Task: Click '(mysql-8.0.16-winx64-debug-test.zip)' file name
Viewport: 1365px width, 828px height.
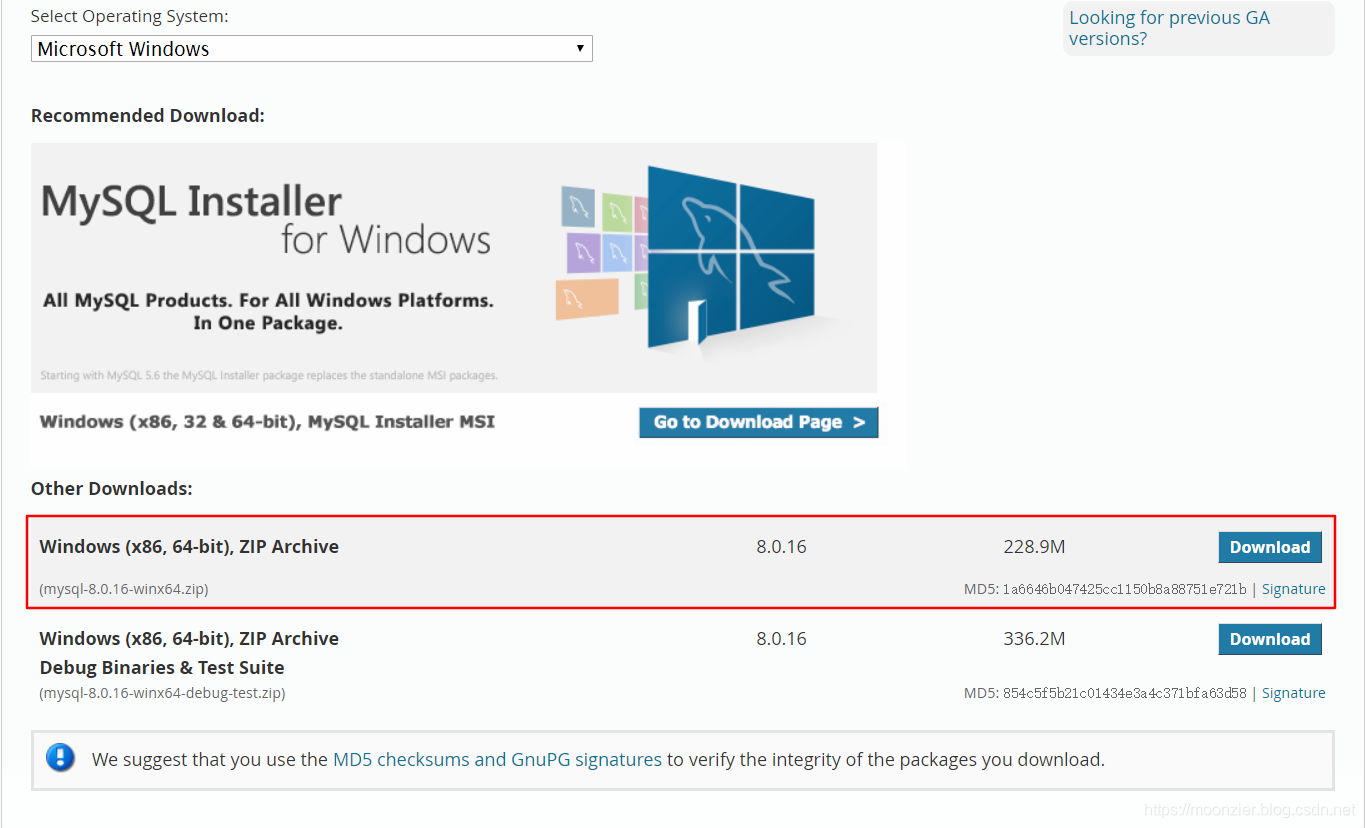Action: [162, 693]
